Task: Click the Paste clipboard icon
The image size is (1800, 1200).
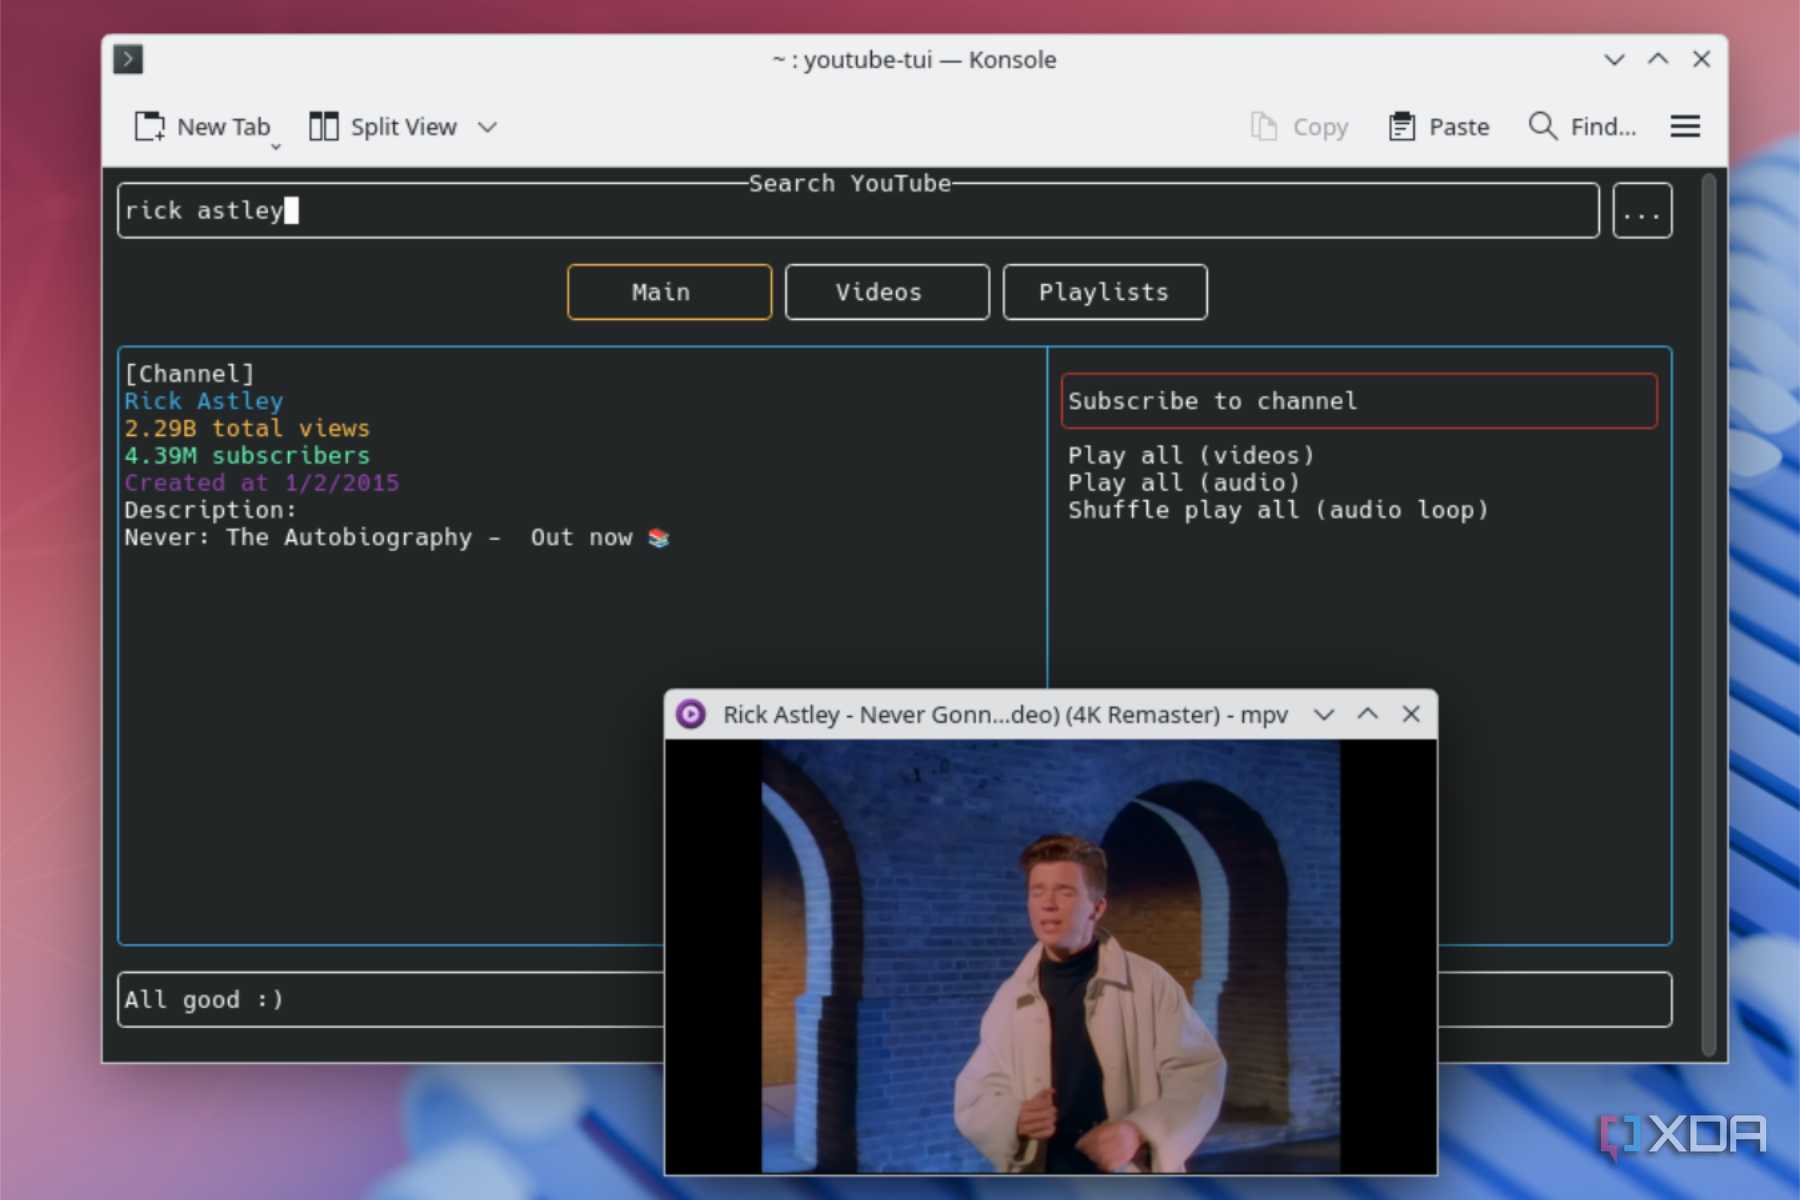Action: tap(1402, 126)
